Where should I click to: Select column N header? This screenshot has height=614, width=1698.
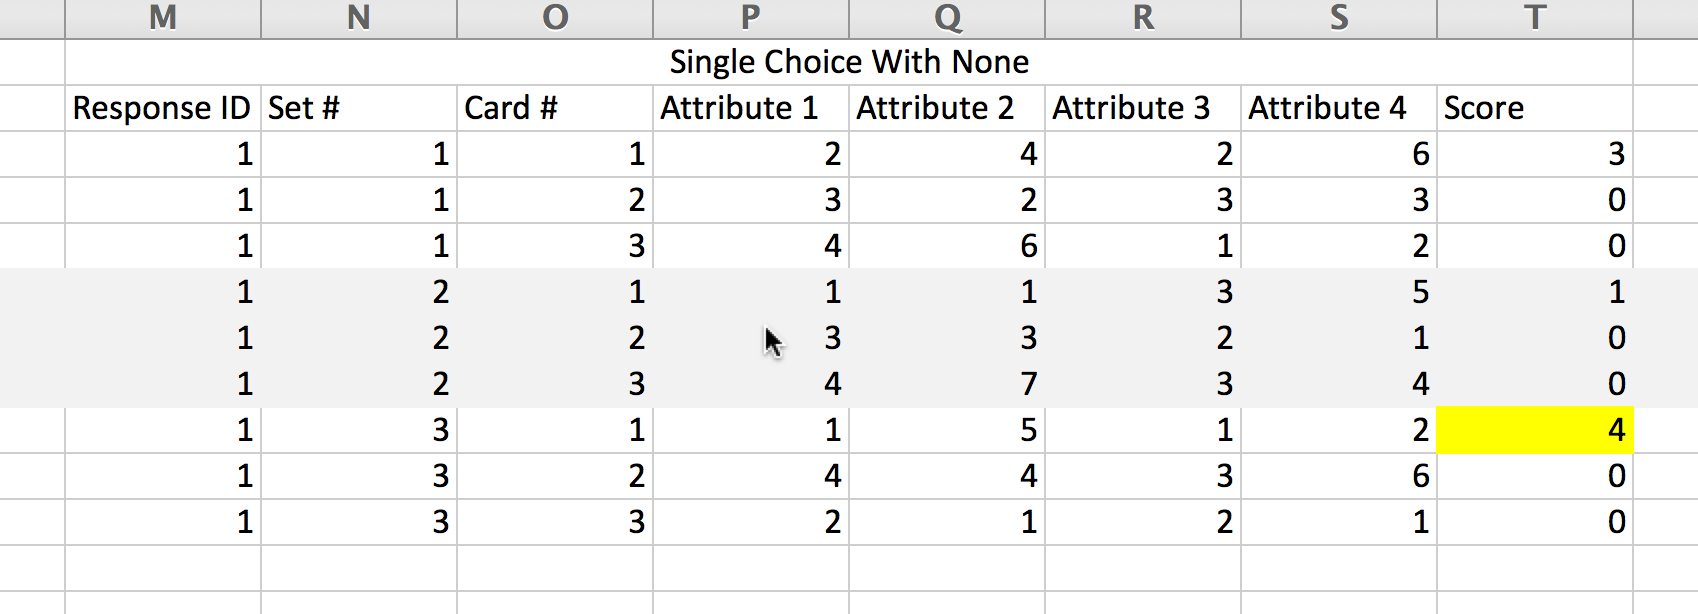[x=359, y=18]
